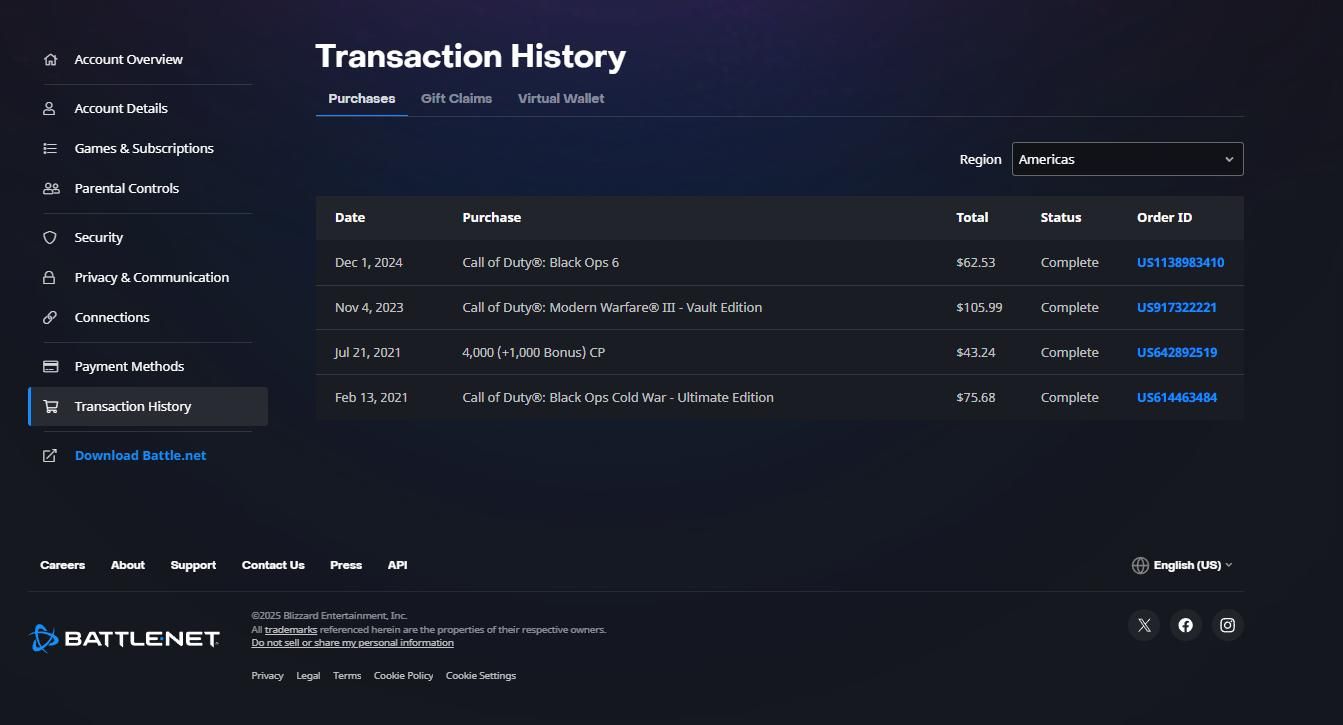Click the Call of Duty®: Black Ops 6 purchase
Viewport: 1343px width, 725px height.
click(x=540, y=263)
